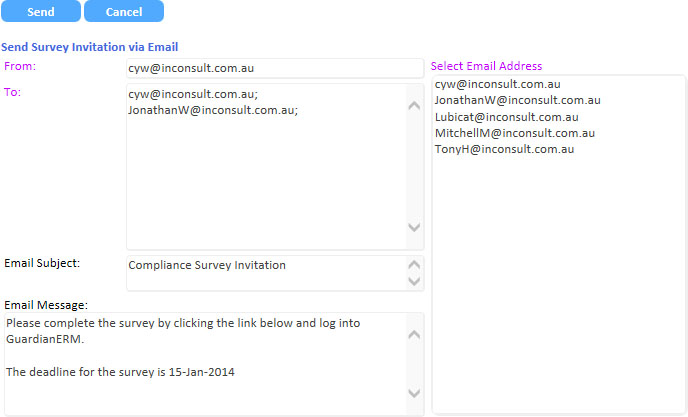Click the Send button
The image size is (688, 417).
(41, 11)
